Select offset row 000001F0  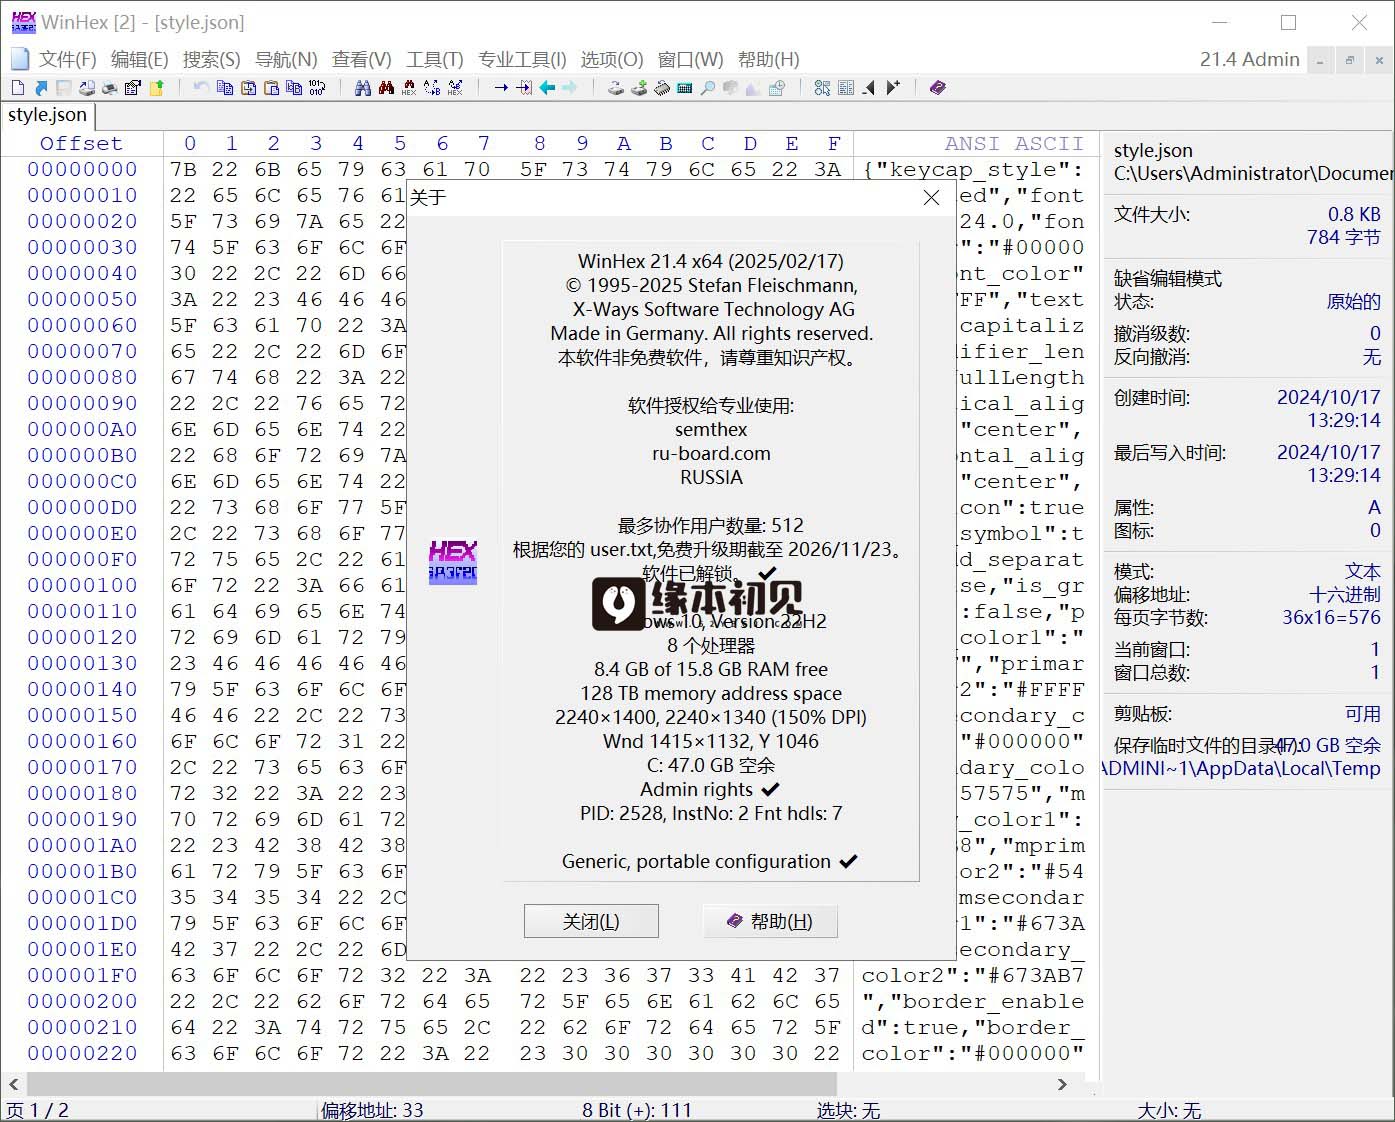tap(82, 975)
